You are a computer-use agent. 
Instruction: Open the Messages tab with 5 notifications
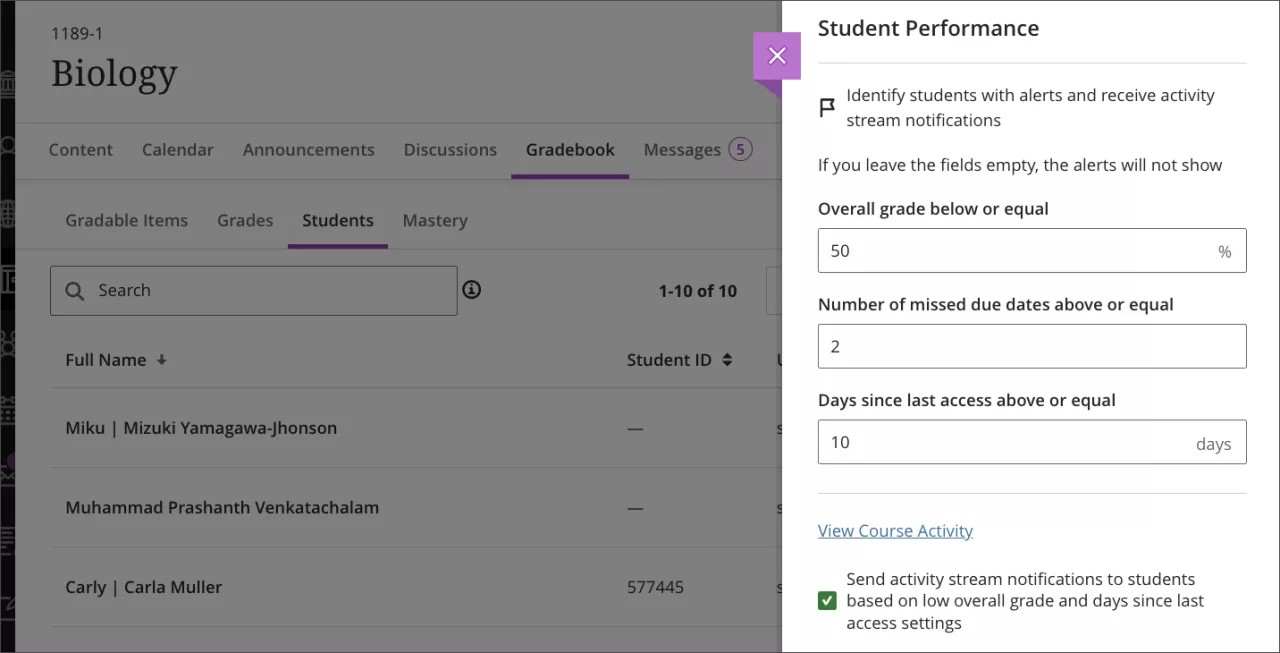(x=697, y=149)
